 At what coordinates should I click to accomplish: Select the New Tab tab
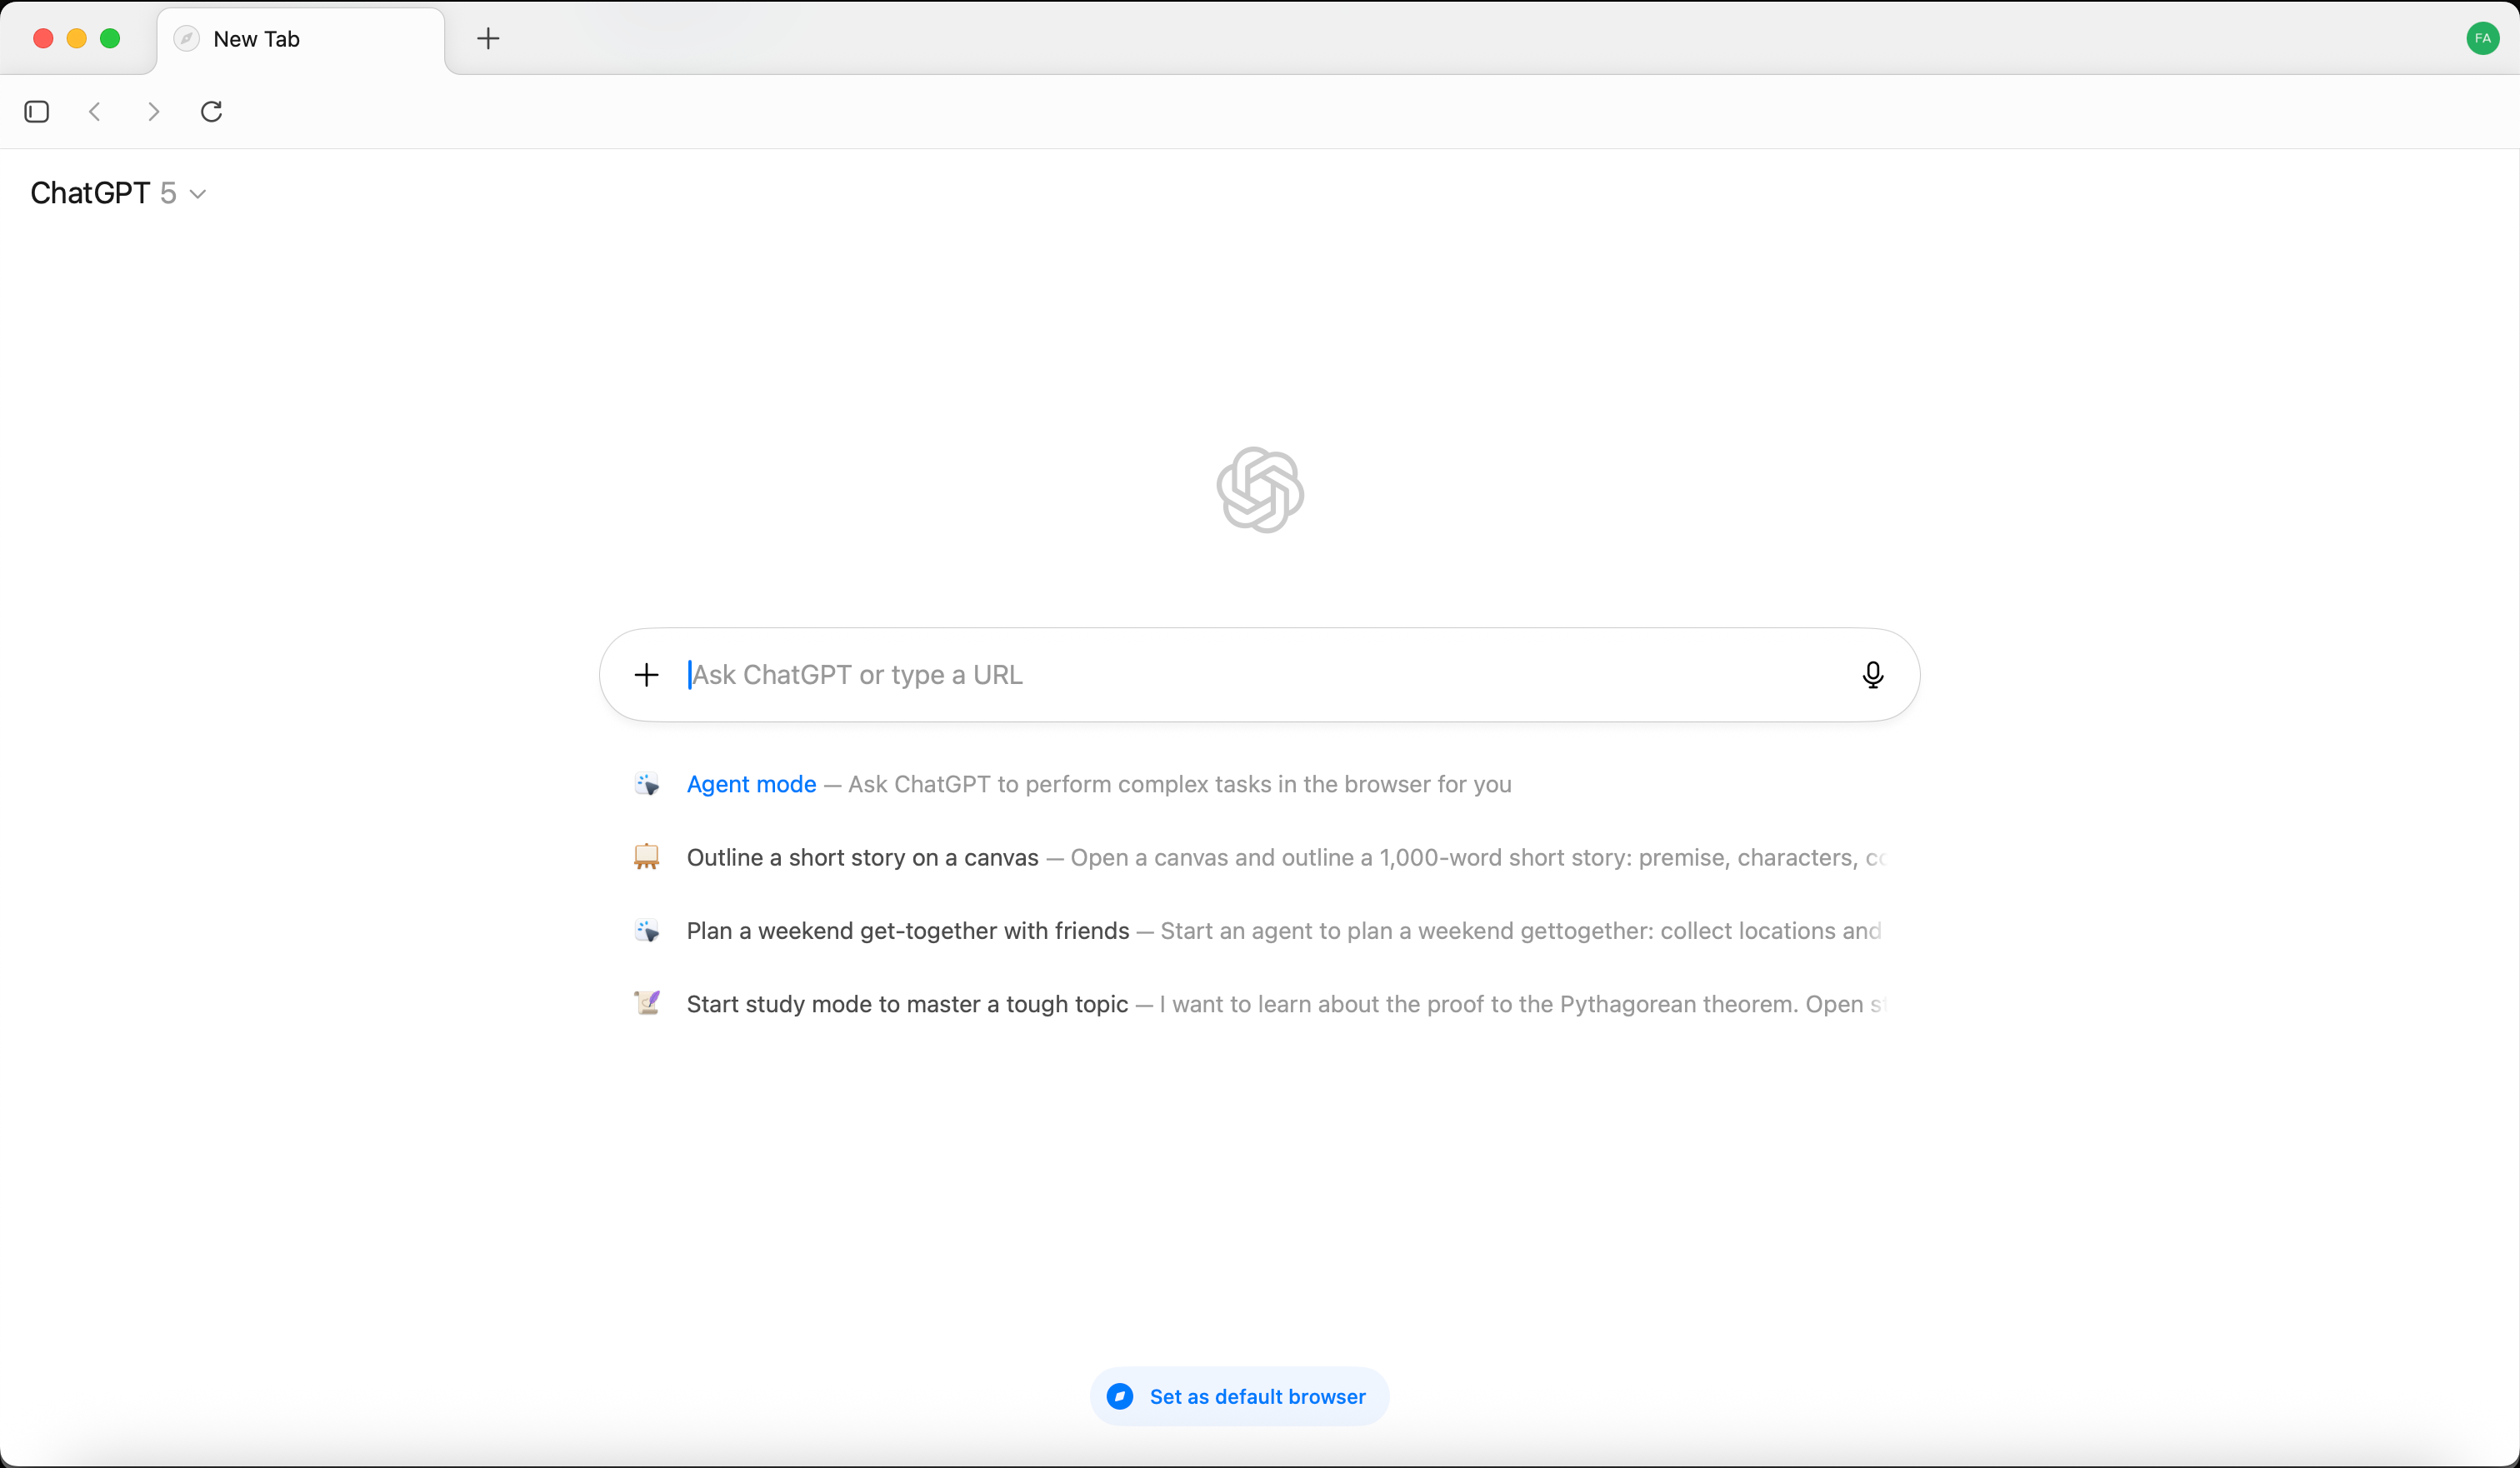click(x=300, y=39)
